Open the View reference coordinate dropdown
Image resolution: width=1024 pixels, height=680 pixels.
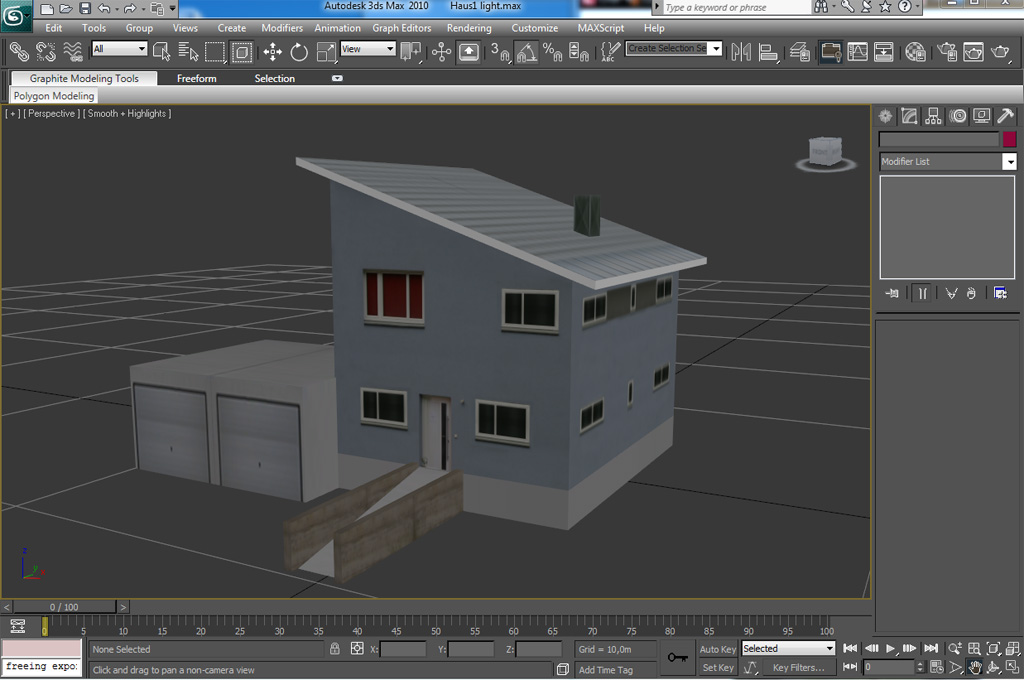368,49
